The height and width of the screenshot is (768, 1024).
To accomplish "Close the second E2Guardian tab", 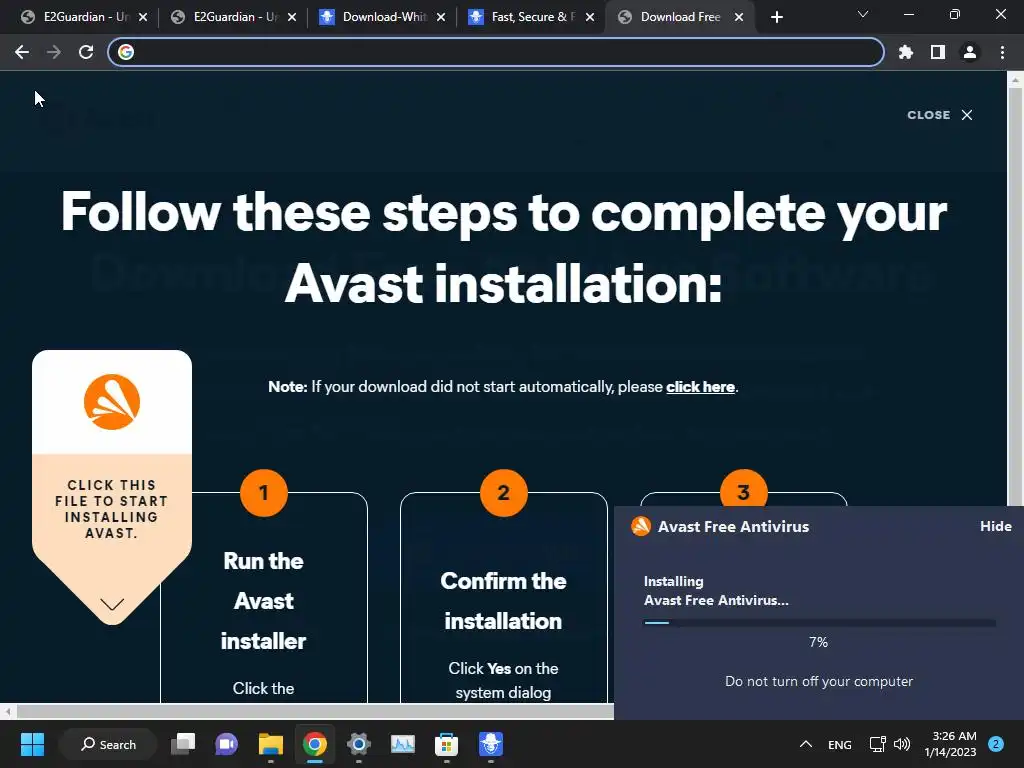I will pyautogui.click(x=292, y=17).
